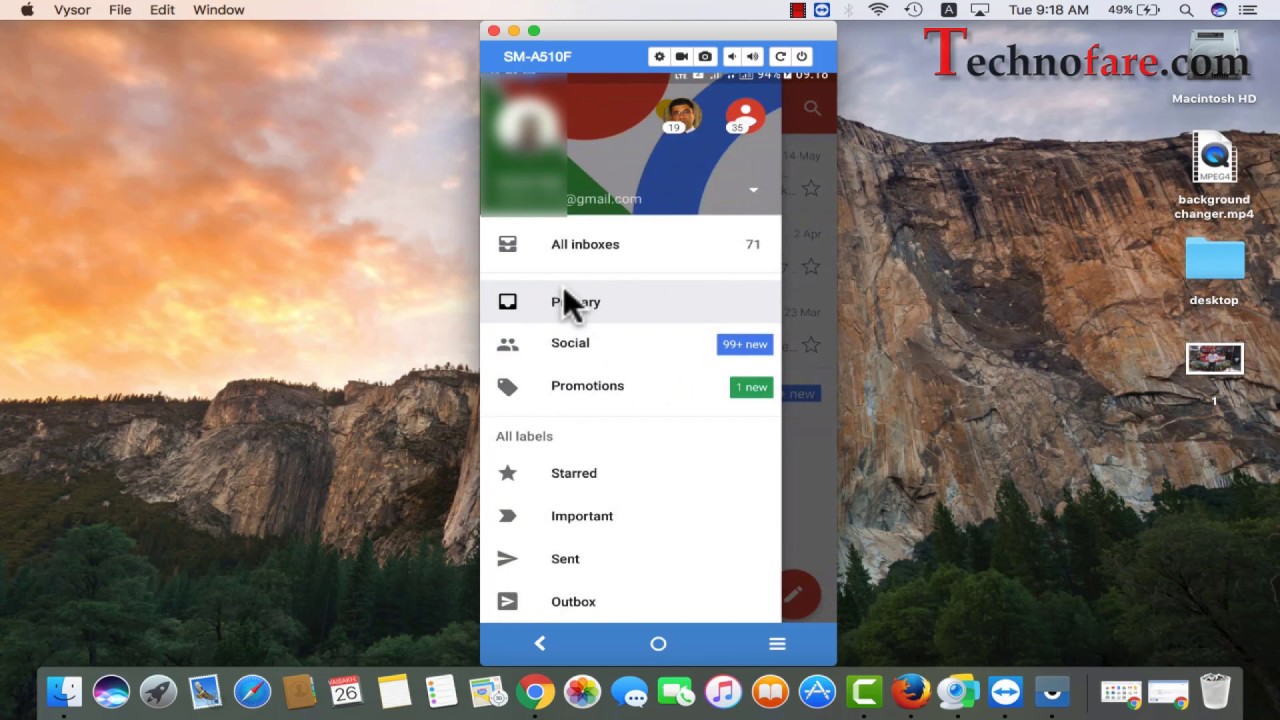Open Firefox from the dock
The width and height of the screenshot is (1280, 720).
coord(911,692)
